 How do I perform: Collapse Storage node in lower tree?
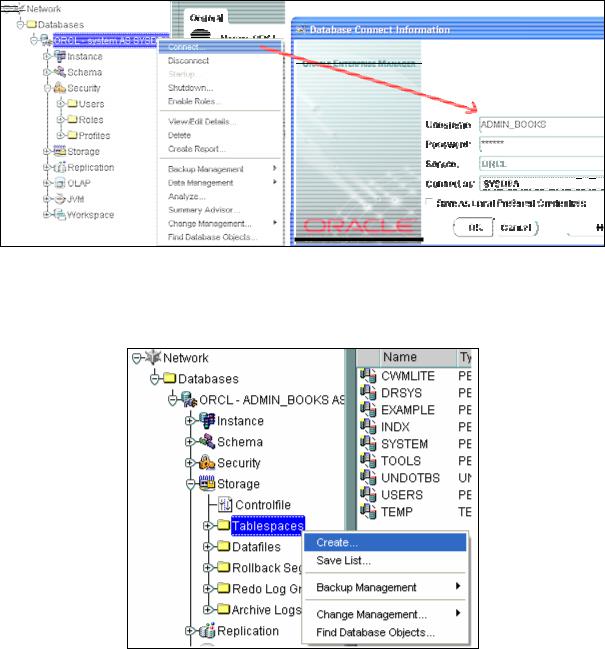click(x=190, y=484)
